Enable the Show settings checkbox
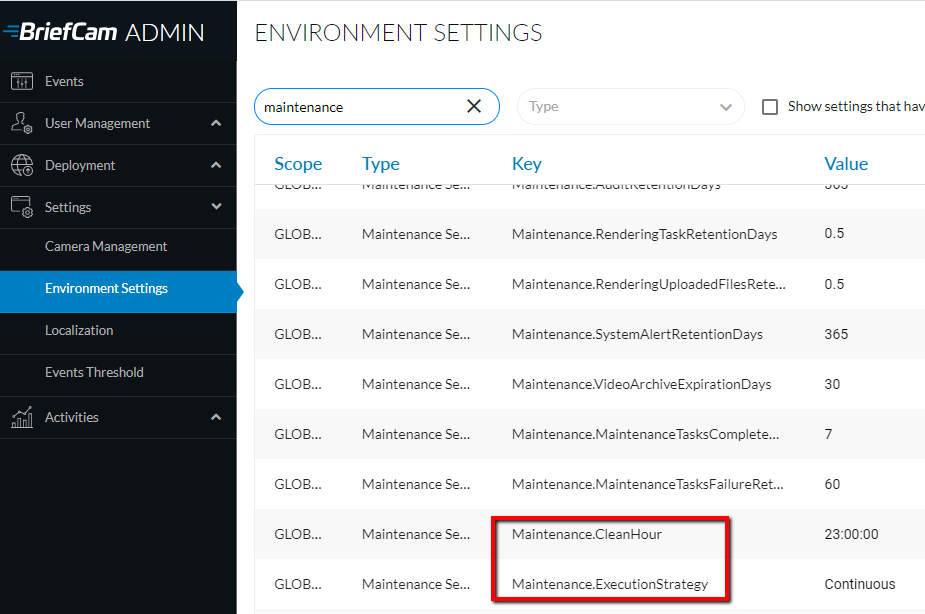This screenshot has height=614, width=925. pyautogui.click(x=770, y=107)
